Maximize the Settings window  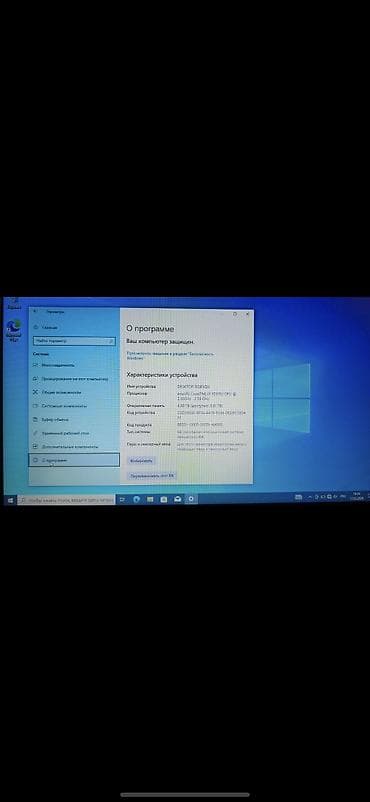235,314
